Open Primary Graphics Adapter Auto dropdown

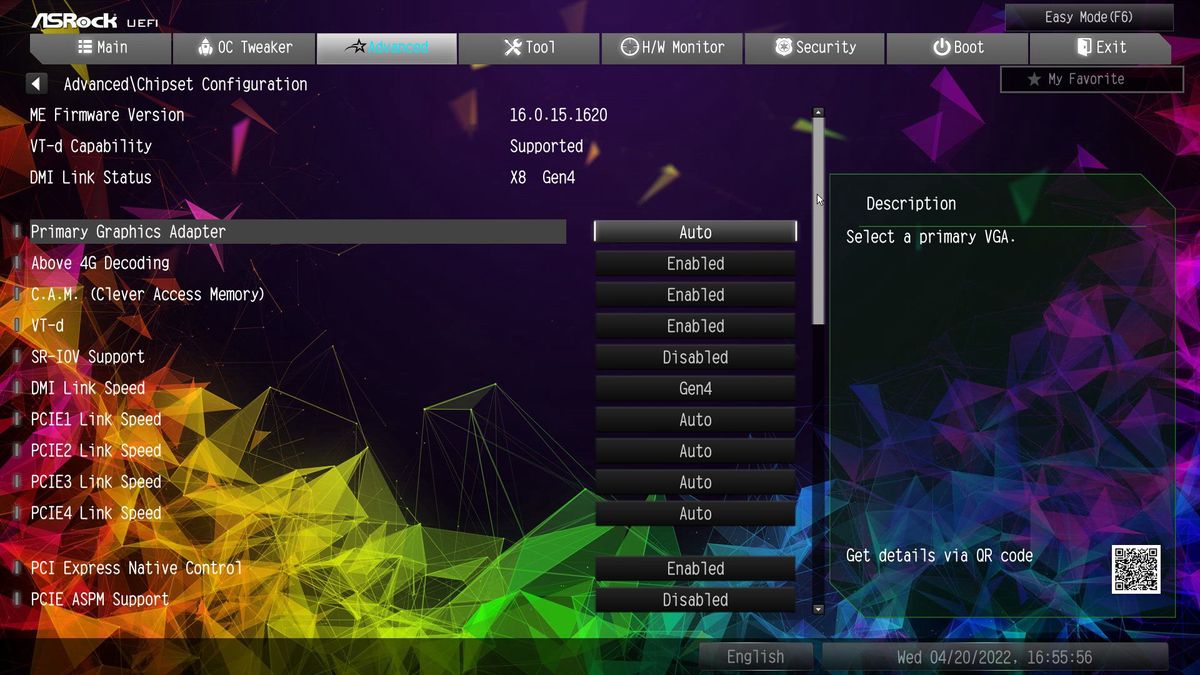click(x=695, y=232)
